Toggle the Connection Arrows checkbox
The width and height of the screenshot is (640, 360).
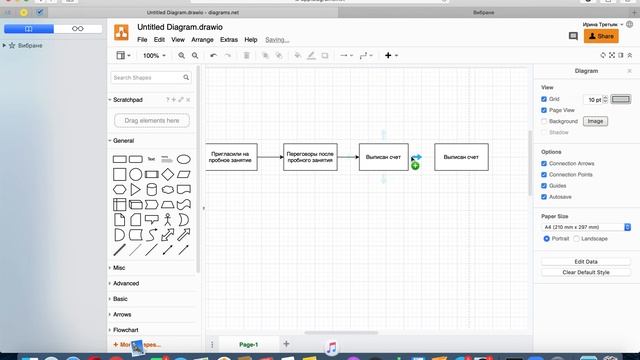[544, 163]
